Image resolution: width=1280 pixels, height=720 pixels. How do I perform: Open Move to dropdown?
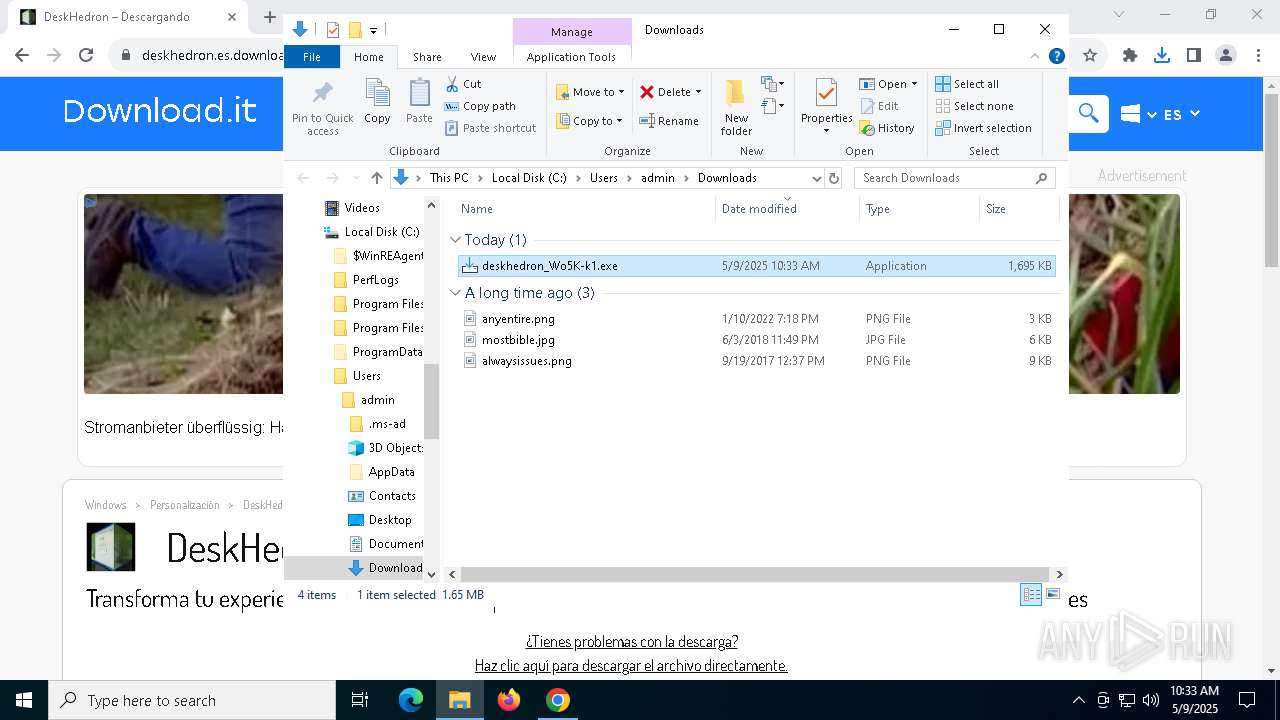590,92
